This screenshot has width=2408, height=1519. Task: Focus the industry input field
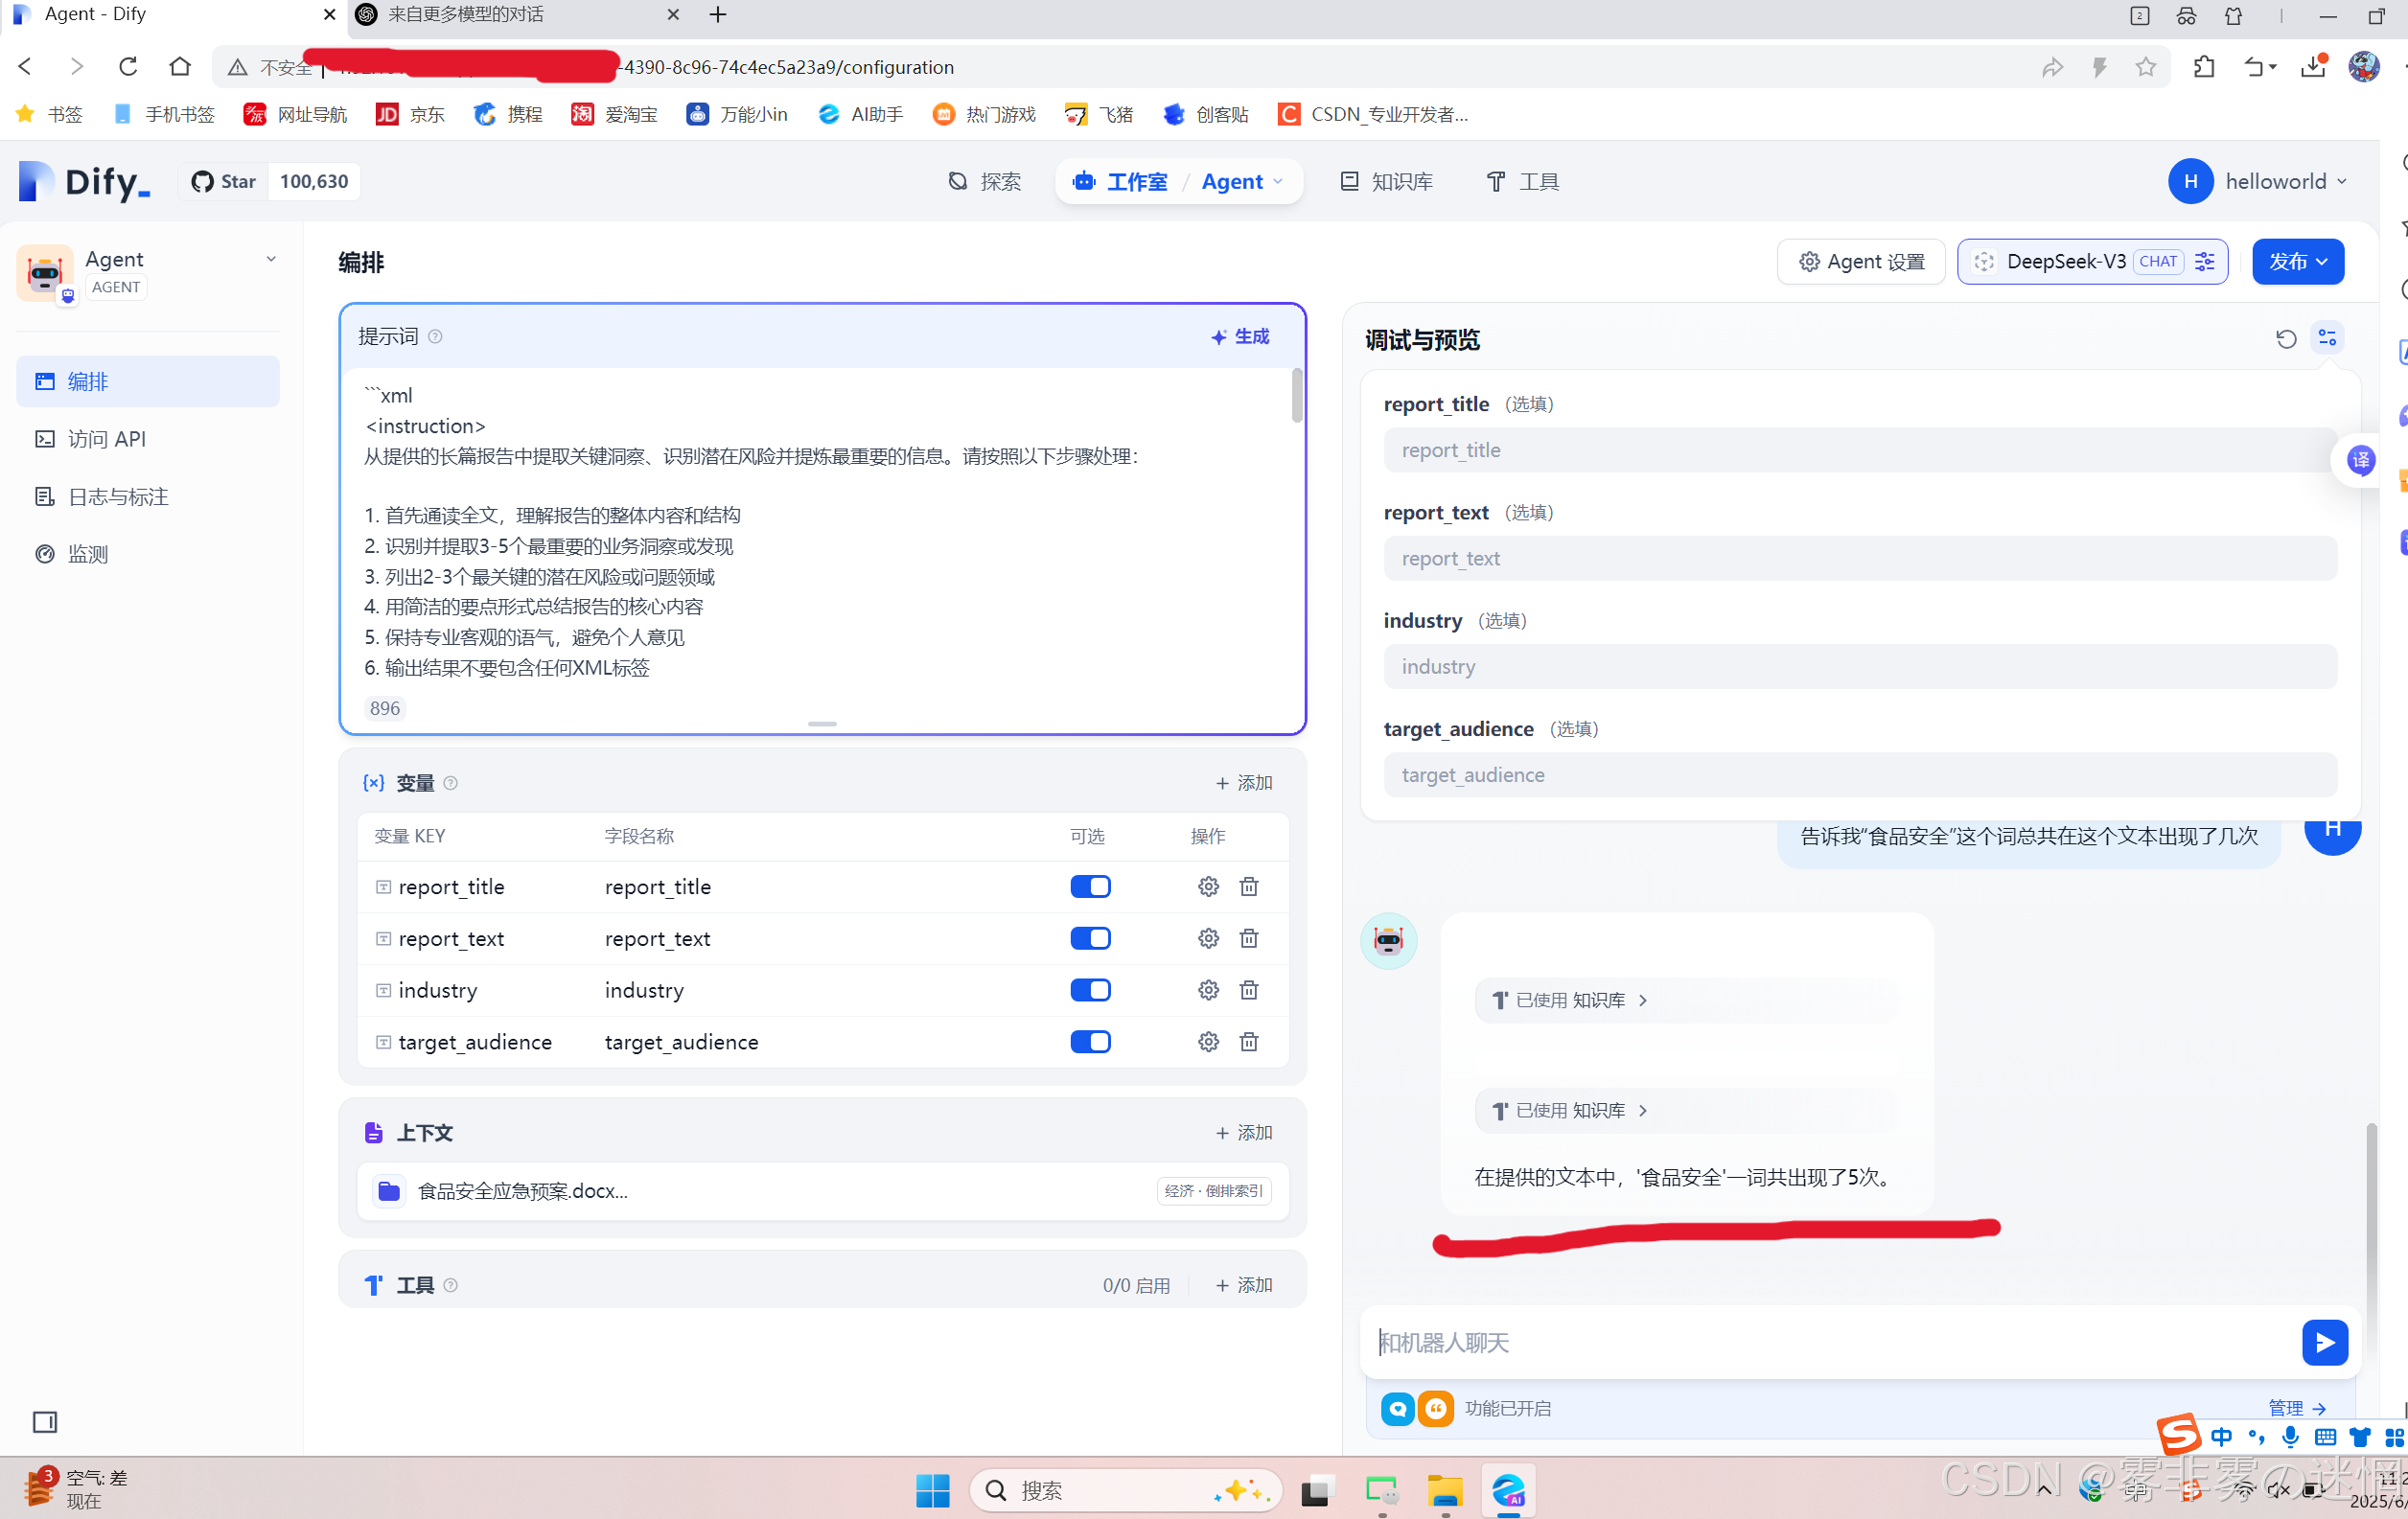1860,666
